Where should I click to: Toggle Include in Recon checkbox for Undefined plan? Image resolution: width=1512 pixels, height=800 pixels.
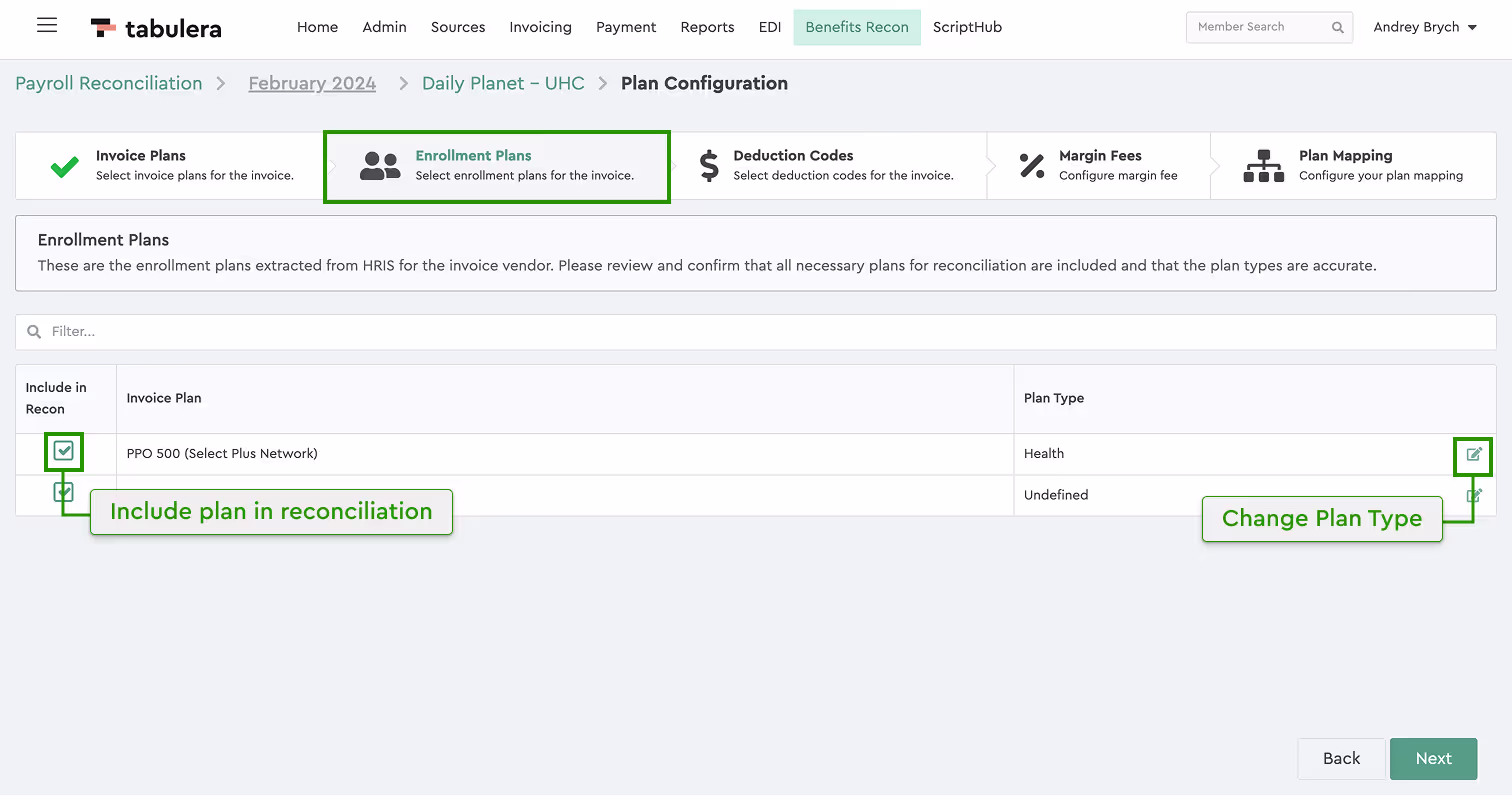tap(64, 492)
